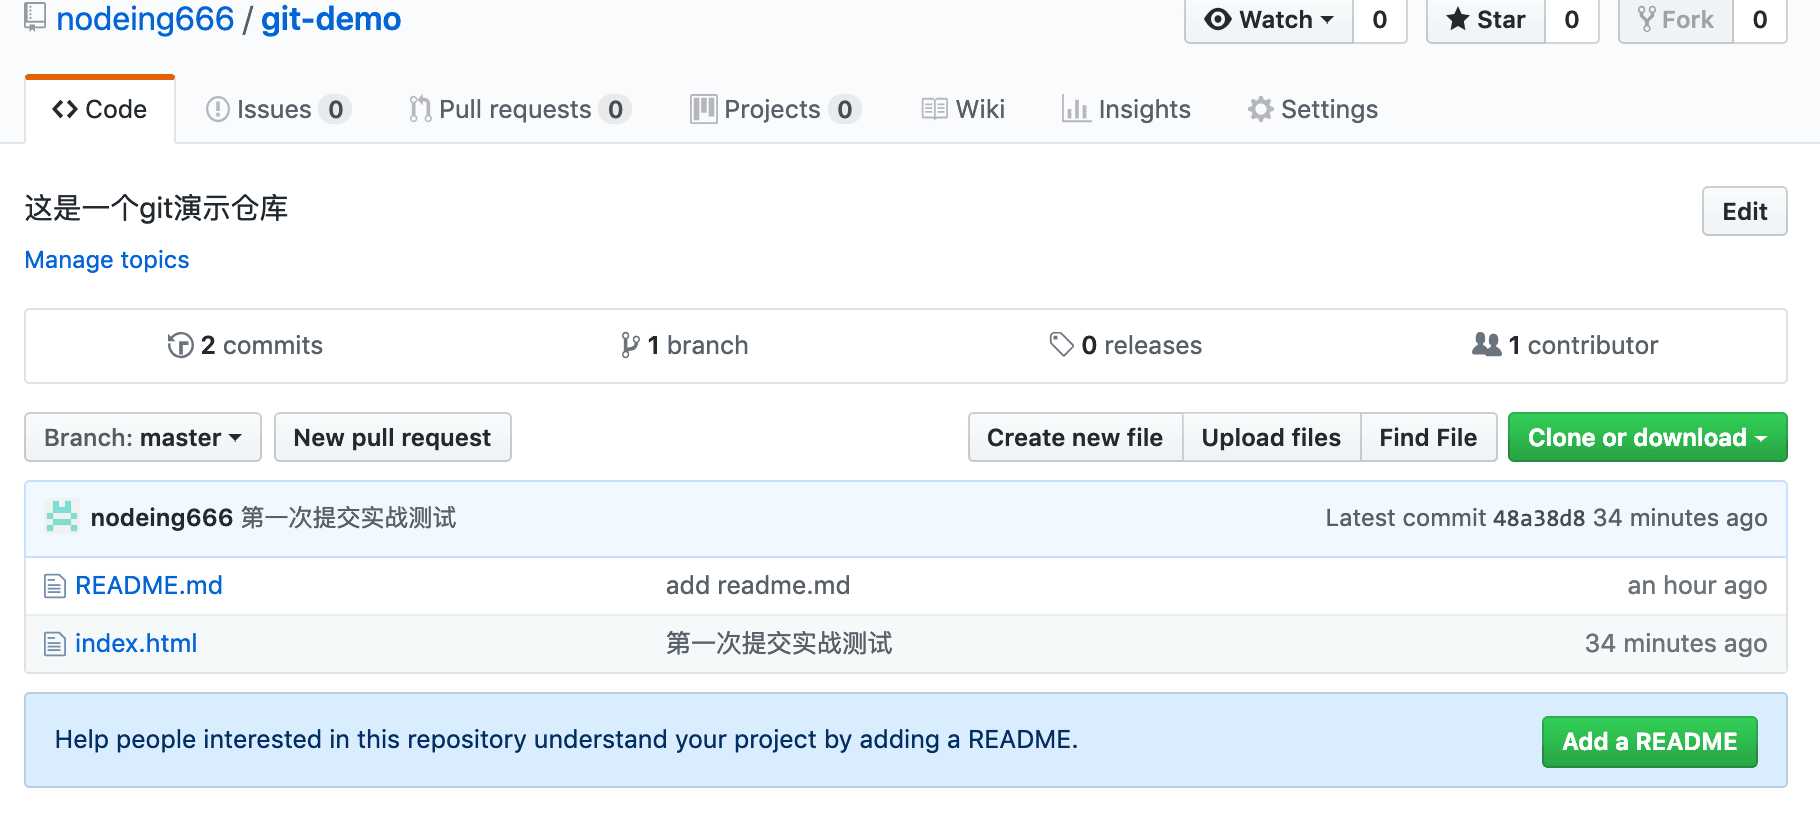The image size is (1820, 814).
Task: Click the code brackets icon on Code tab
Action: [x=65, y=109]
